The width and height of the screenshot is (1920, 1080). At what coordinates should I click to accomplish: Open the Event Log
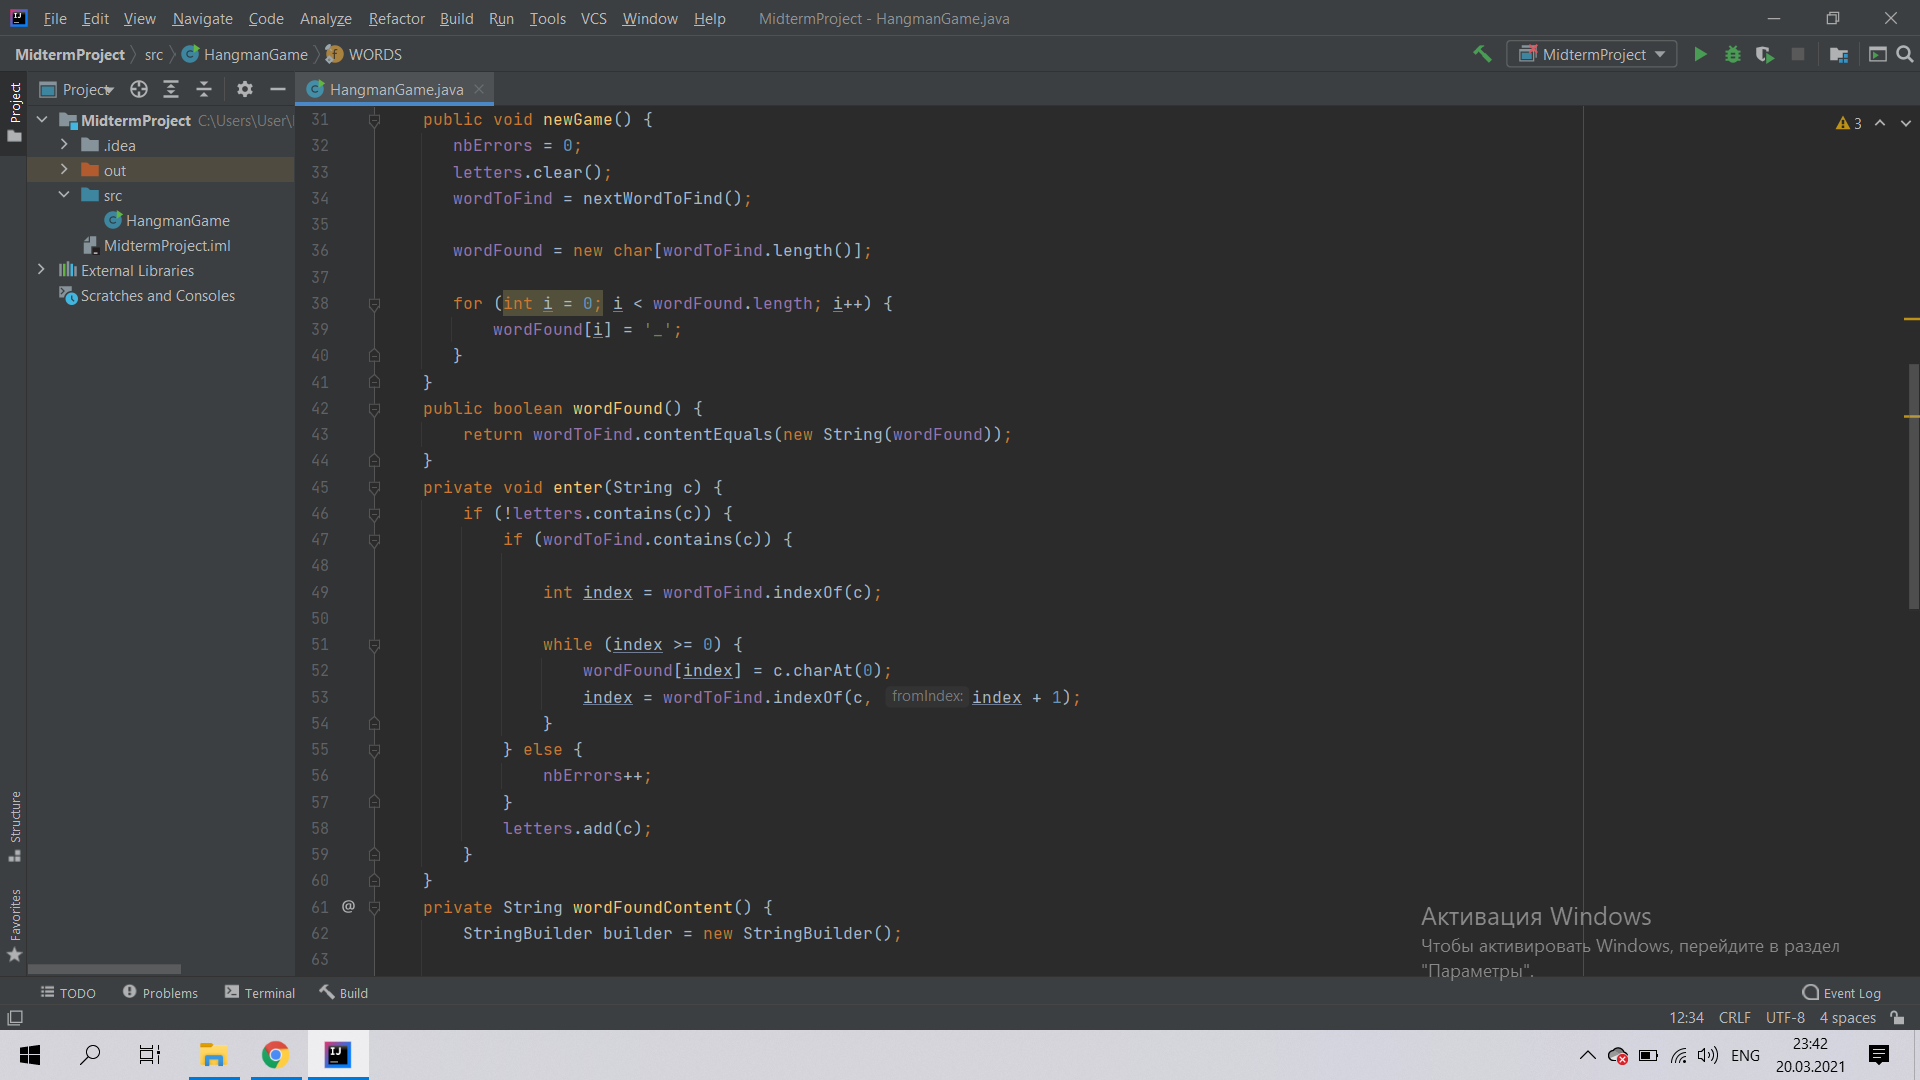[x=1850, y=992]
